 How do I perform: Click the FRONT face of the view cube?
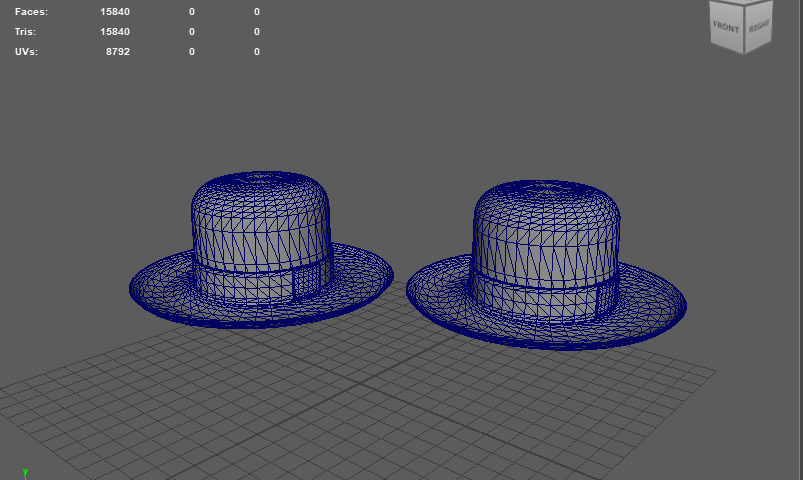pyautogui.click(x=726, y=26)
